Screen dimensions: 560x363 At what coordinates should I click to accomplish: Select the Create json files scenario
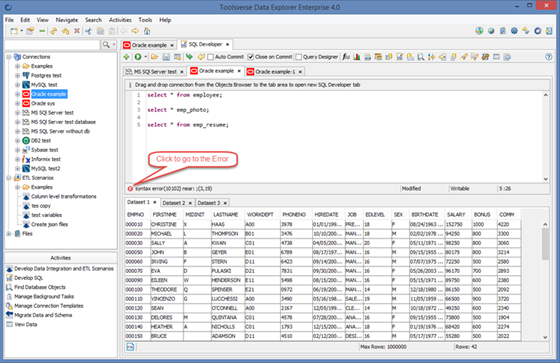[x=49, y=224]
